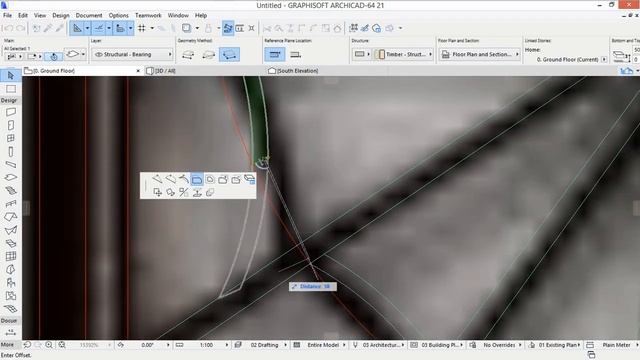The height and width of the screenshot is (360, 640).
Task: Select the Object tool in the toolbox
Action: [x=11, y=282]
